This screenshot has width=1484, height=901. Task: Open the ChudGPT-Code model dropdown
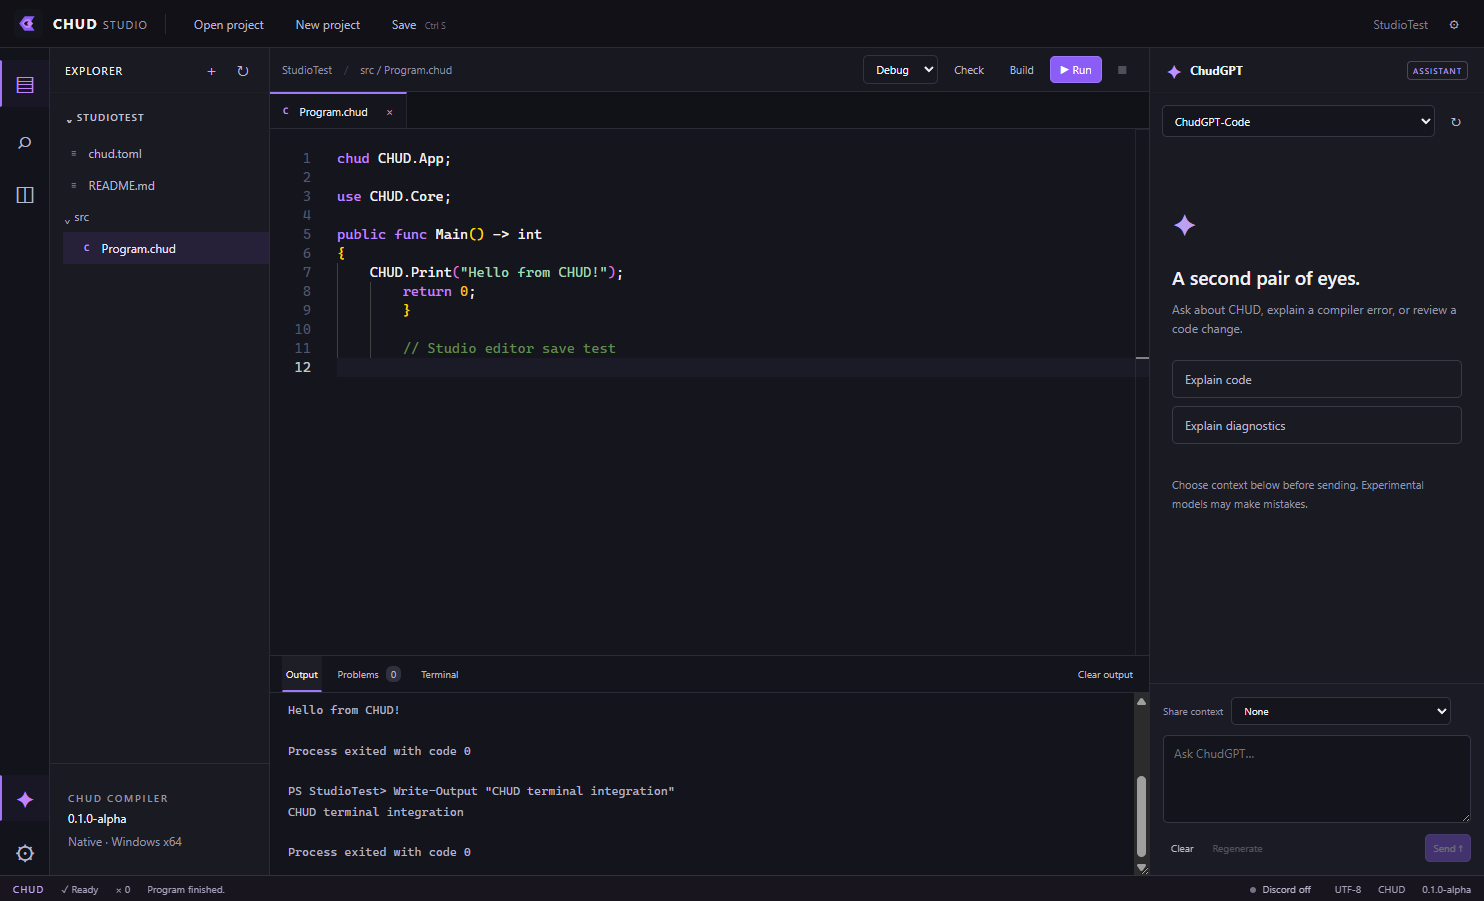point(1298,122)
